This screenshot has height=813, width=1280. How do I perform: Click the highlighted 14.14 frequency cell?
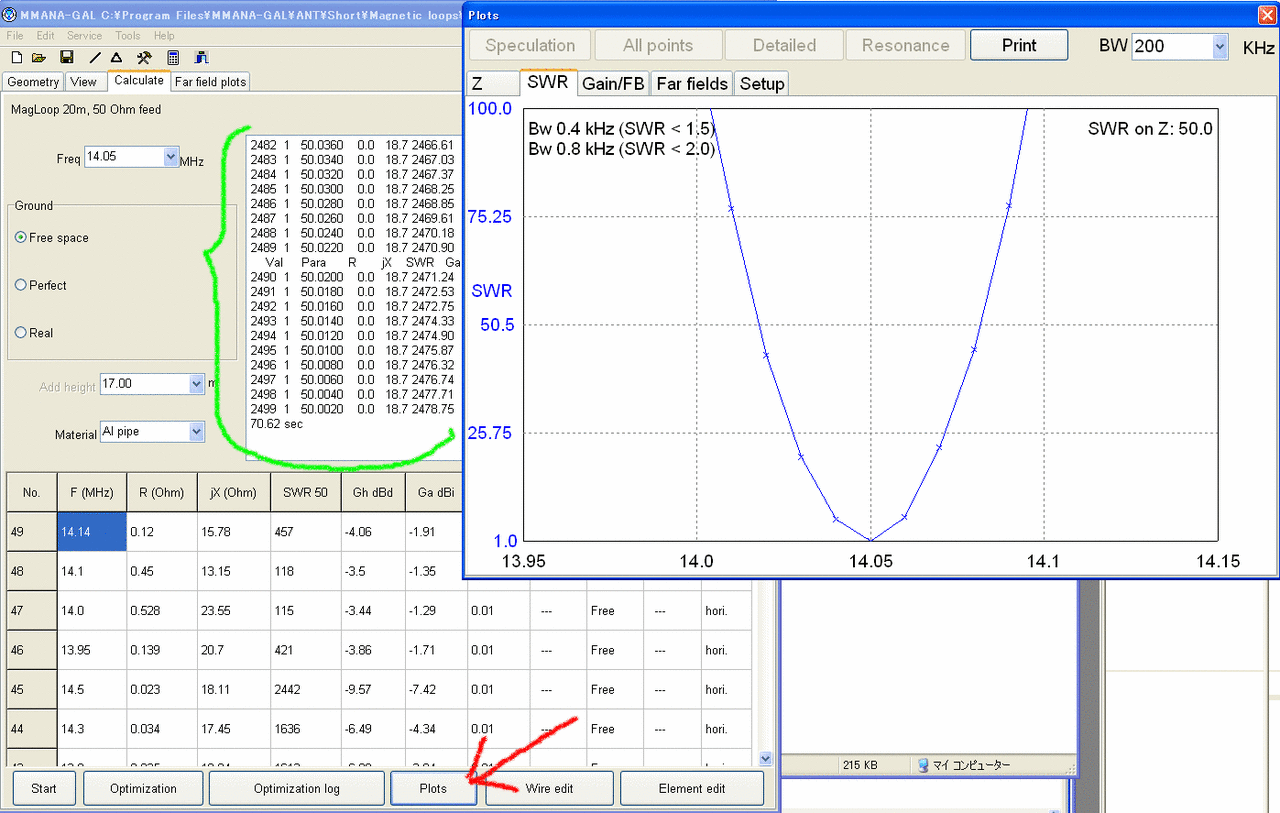tap(92, 532)
